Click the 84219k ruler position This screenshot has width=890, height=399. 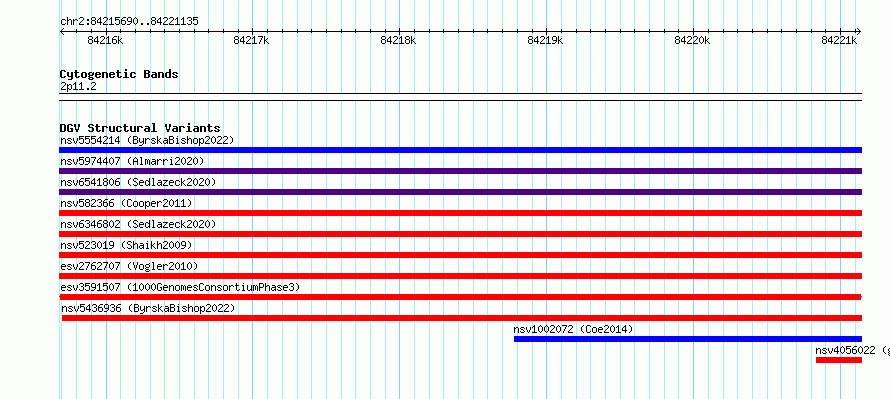[x=545, y=40]
